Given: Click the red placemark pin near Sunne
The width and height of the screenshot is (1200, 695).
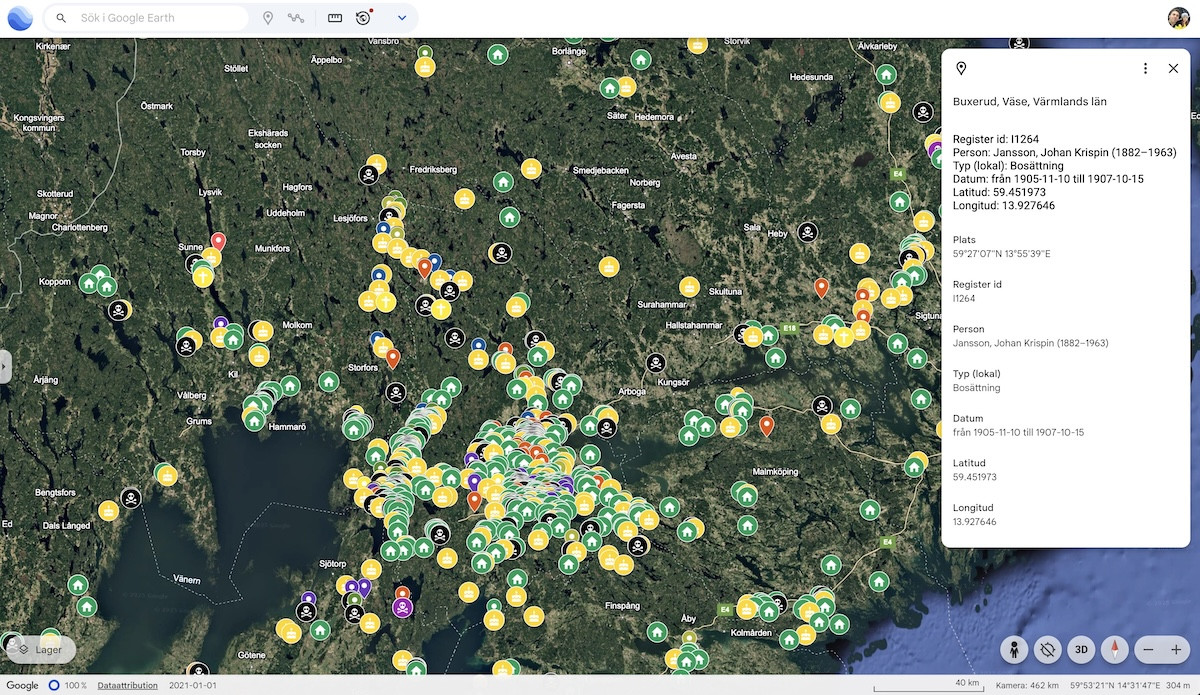Looking at the screenshot, I should tap(218, 242).
